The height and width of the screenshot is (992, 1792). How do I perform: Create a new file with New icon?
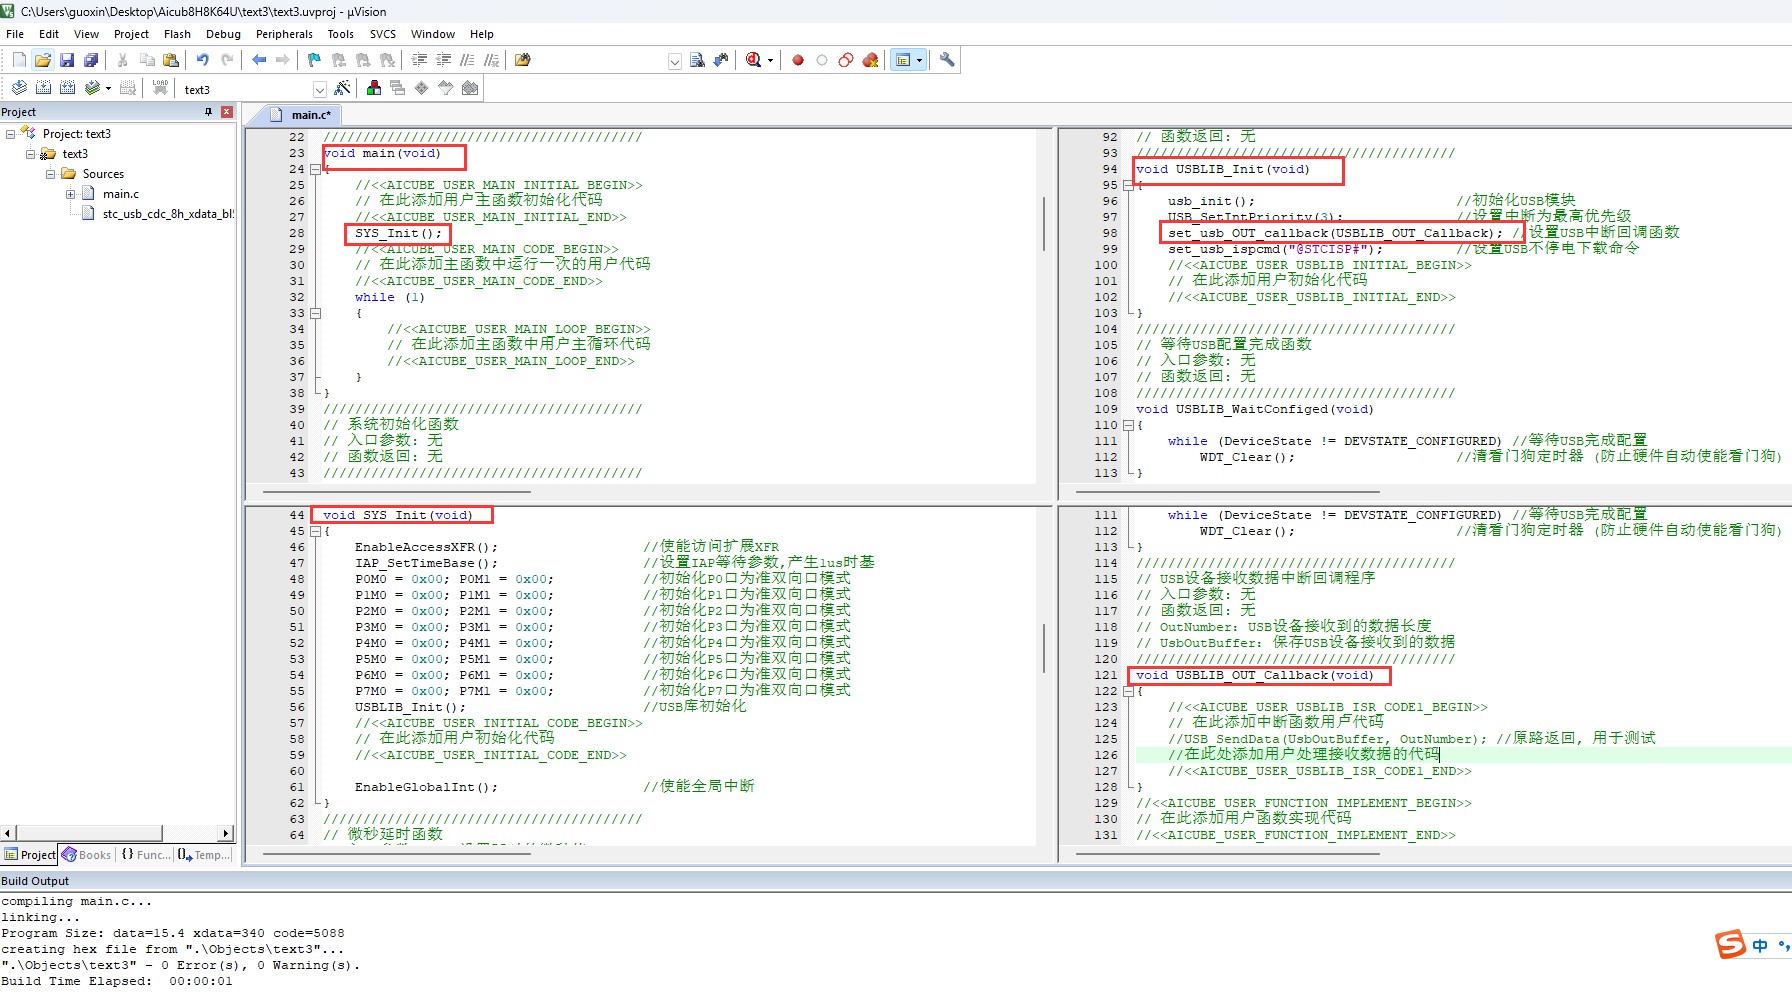pyautogui.click(x=19, y=60)
